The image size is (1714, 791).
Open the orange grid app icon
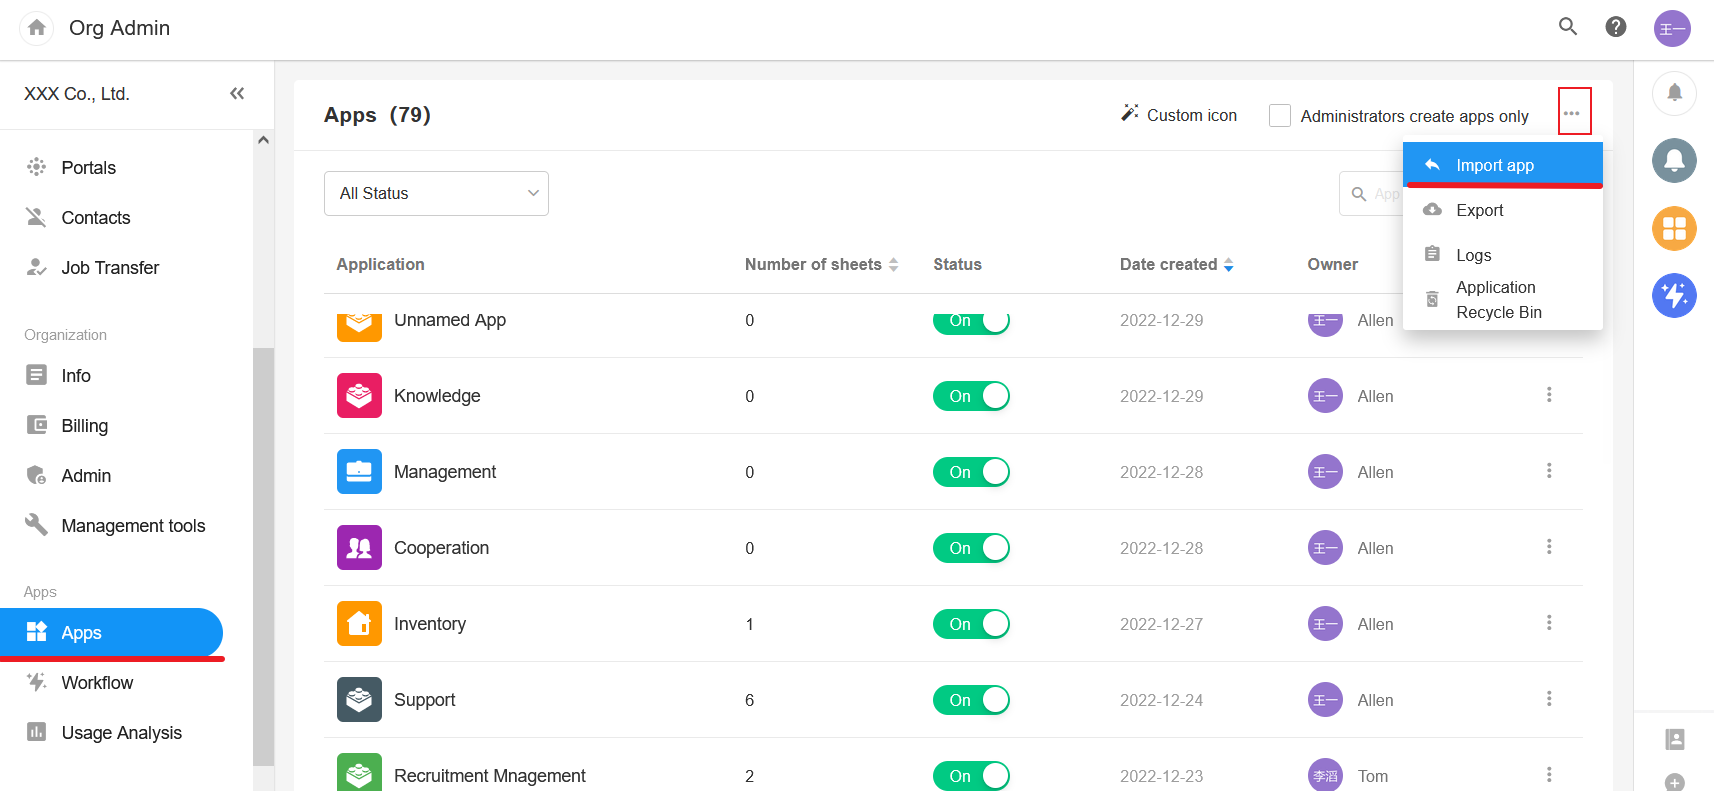1674,228
